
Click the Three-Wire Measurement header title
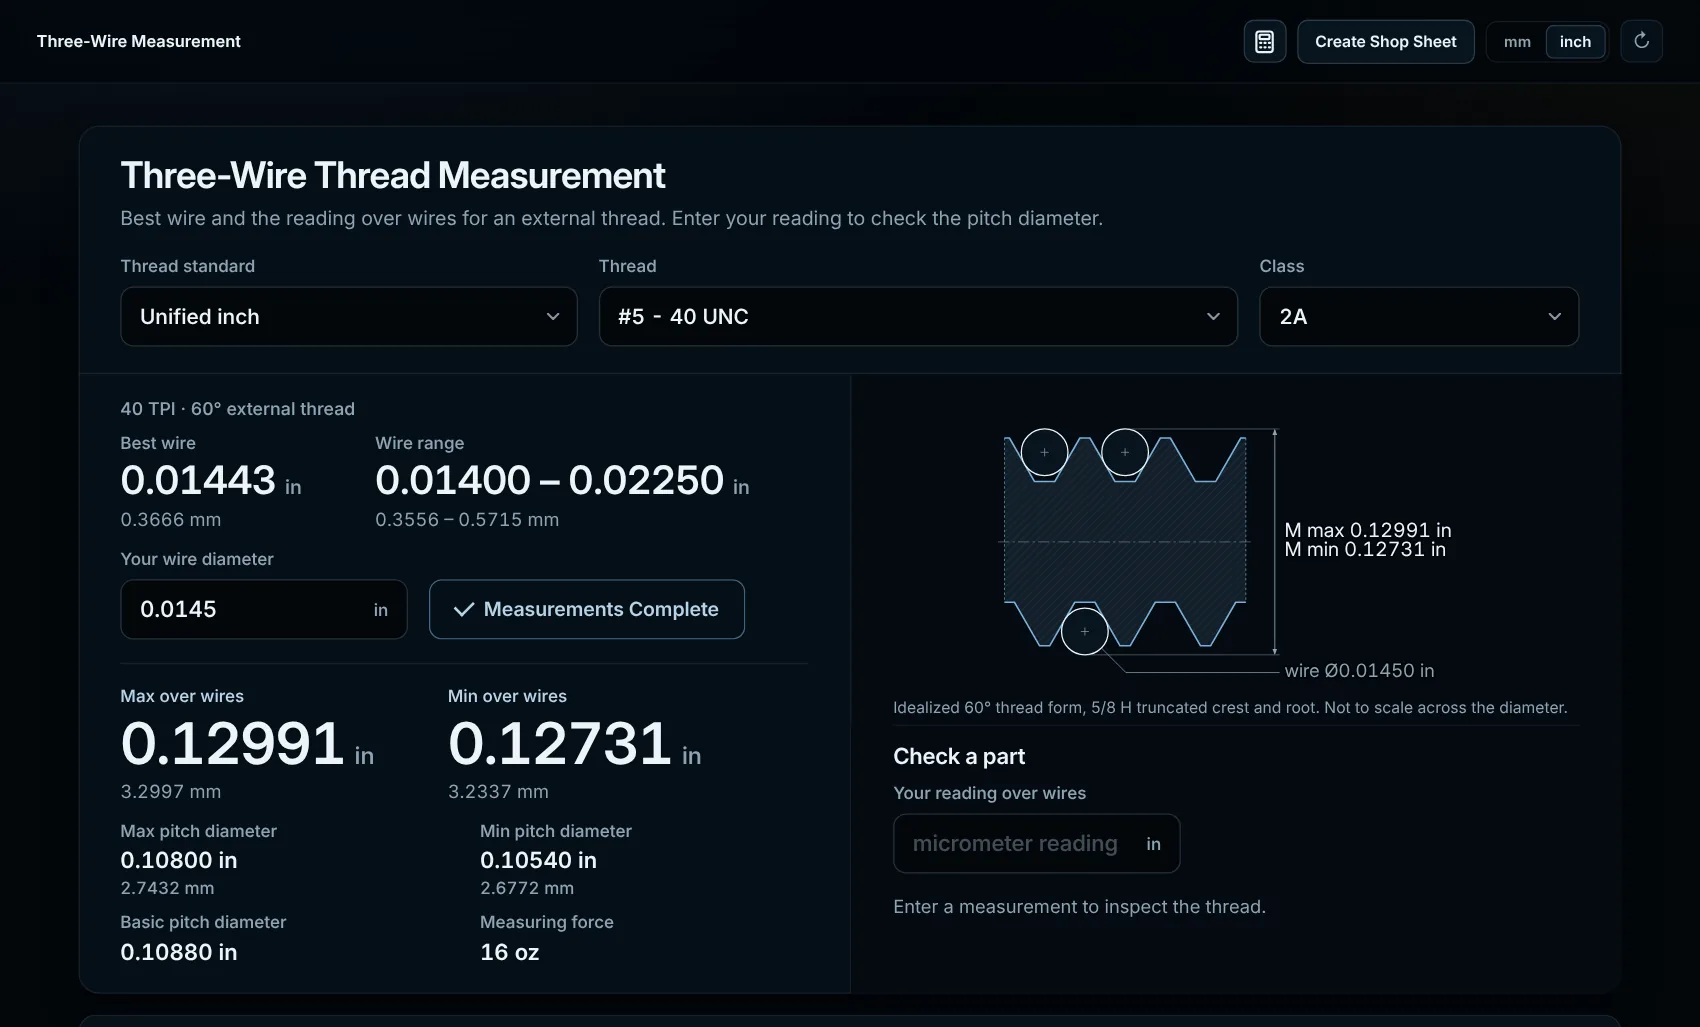point(139,41)
